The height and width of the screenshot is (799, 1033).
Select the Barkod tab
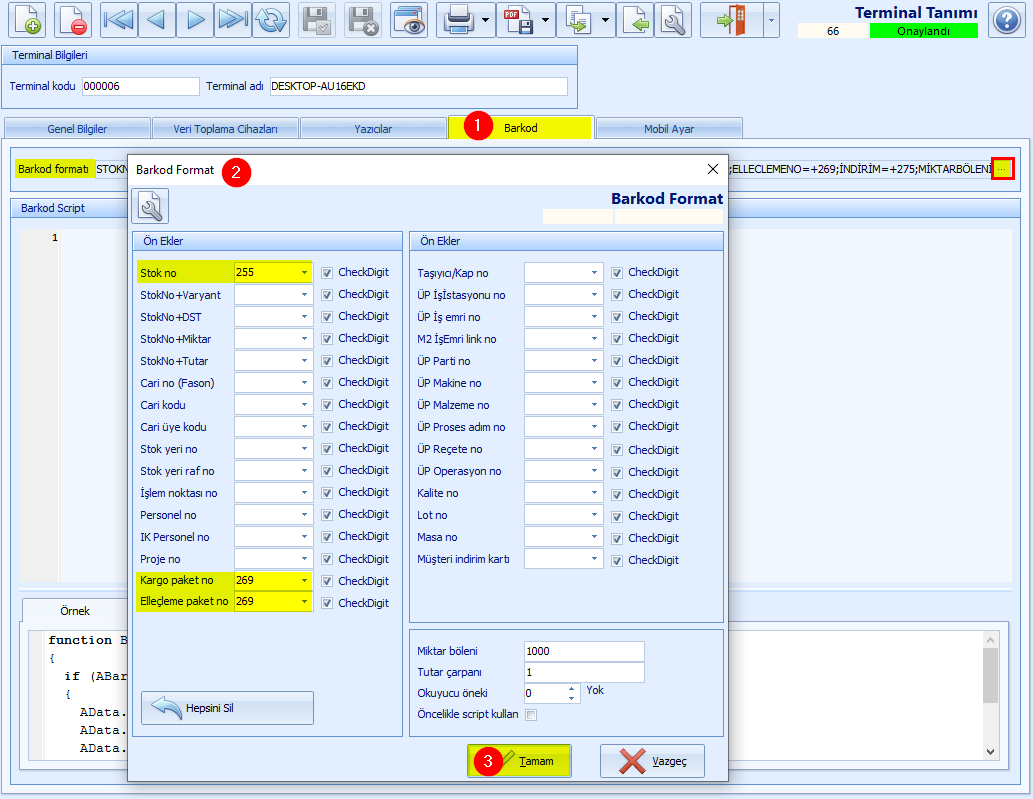pyautogui.click(x=520, y=128)
